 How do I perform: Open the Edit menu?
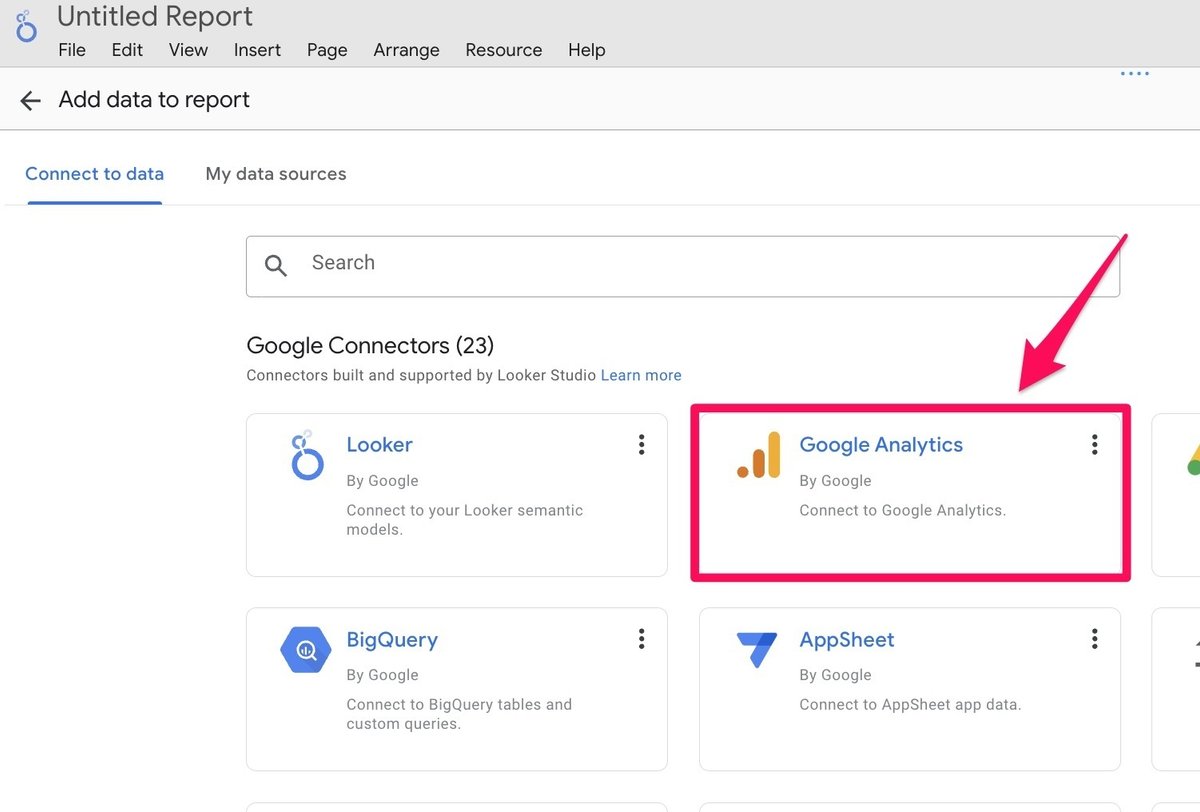(127, 50)
